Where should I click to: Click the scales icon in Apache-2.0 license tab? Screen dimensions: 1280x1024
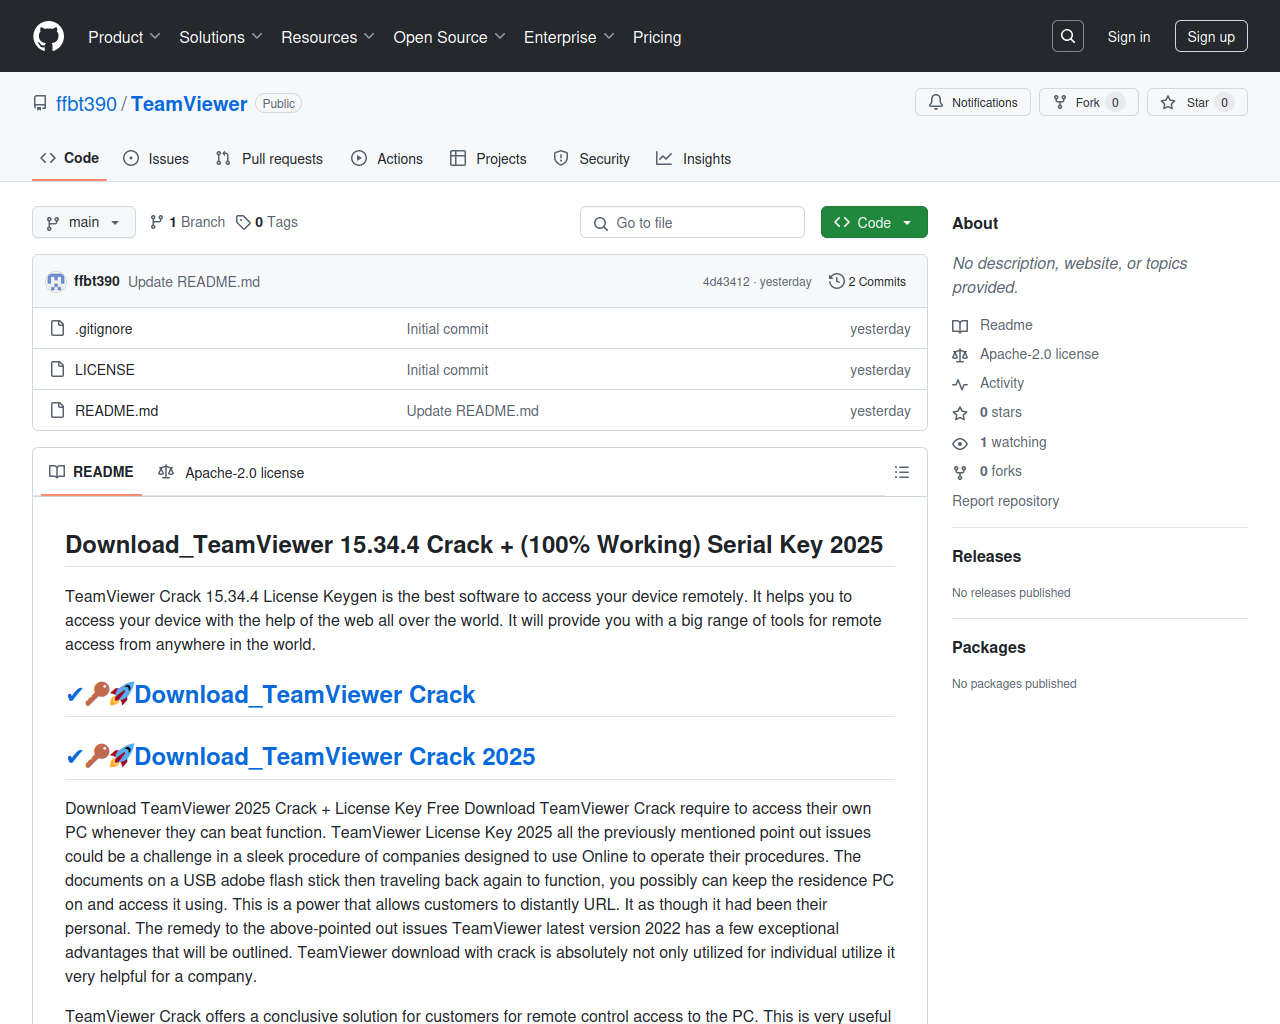click(x=166, y=472)
